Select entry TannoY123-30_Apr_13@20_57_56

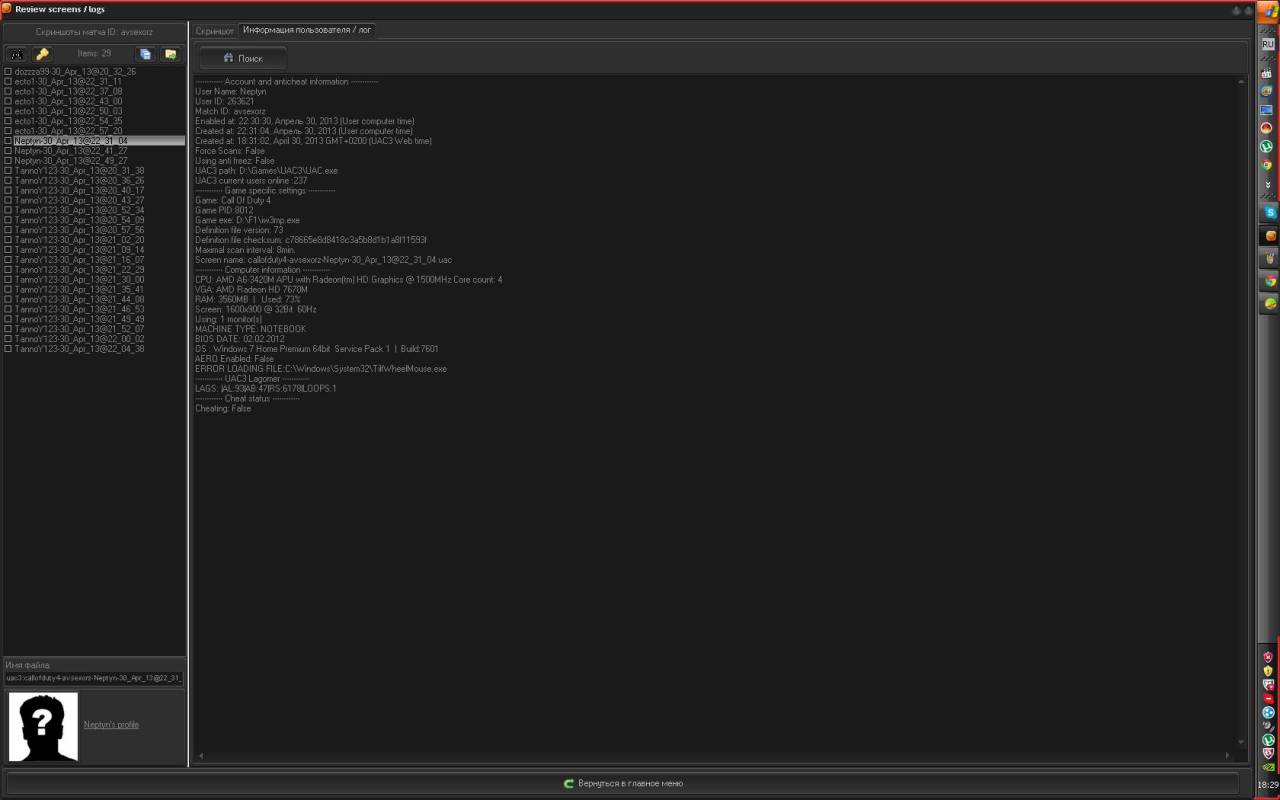click(79, 230)
